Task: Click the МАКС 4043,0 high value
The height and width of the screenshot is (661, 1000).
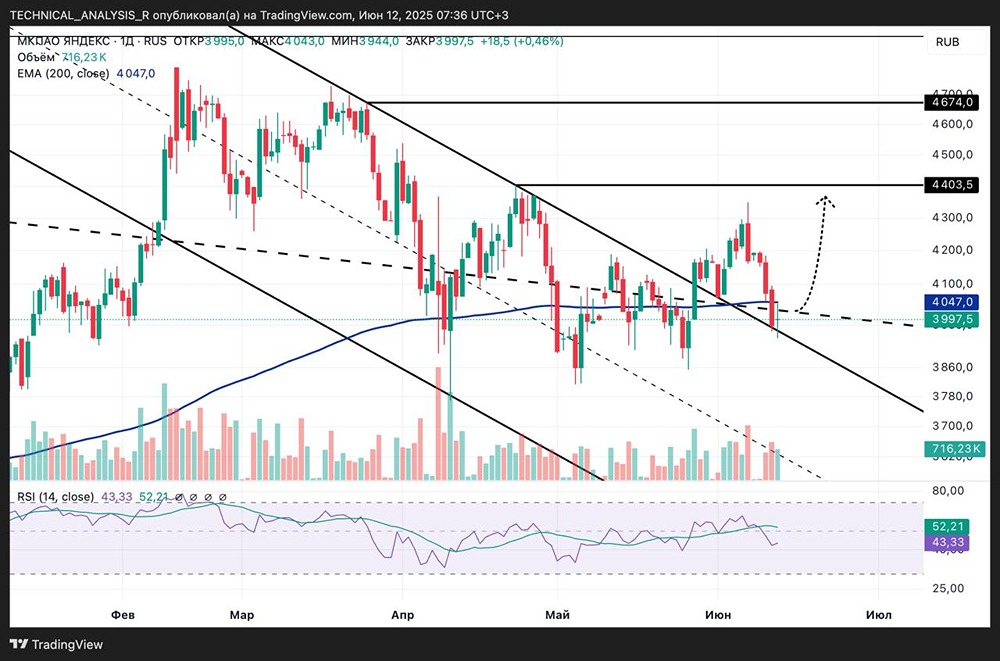Action: click(x=287, y=41)
